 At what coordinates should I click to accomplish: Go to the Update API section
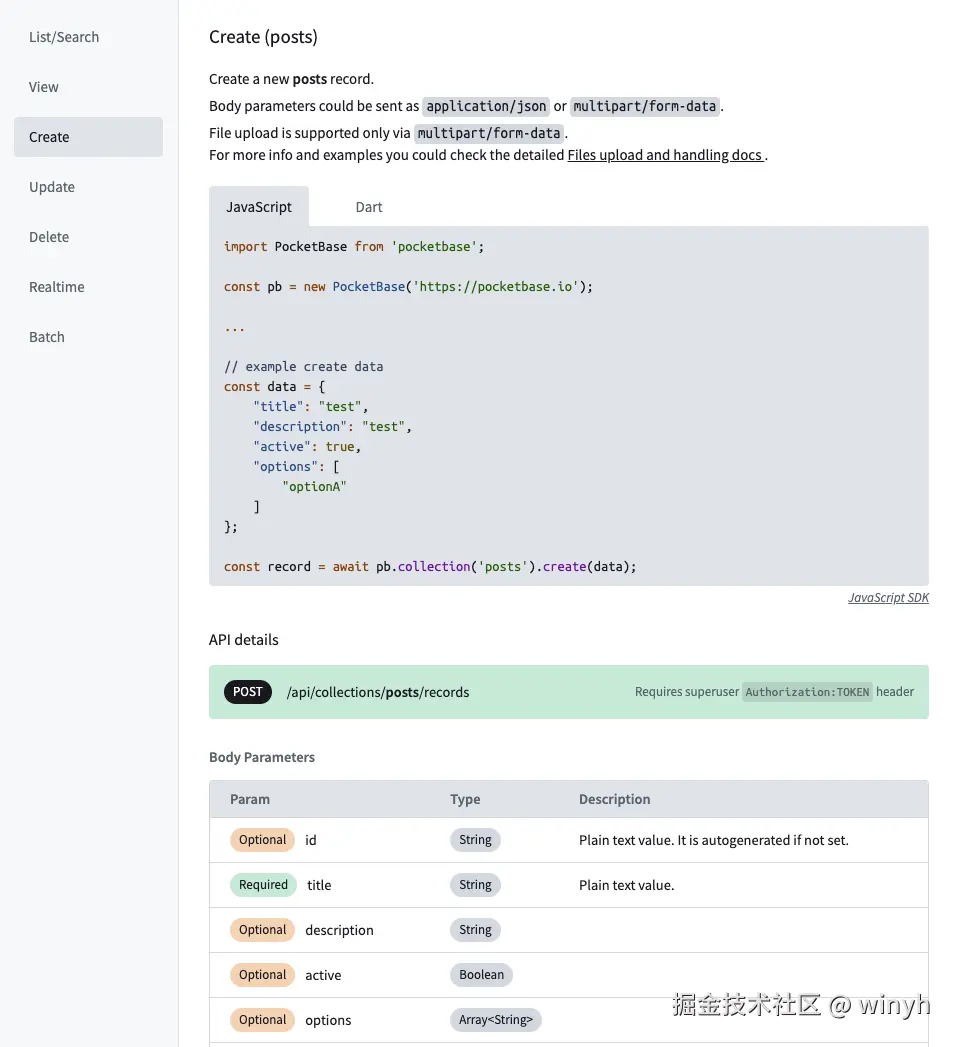(52, 187)
